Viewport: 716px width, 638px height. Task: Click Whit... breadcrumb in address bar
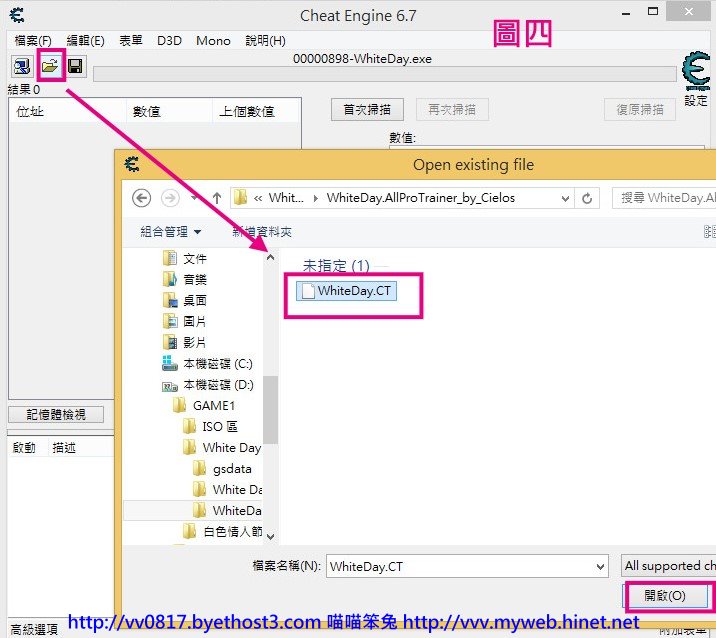(x=286, y=198)
